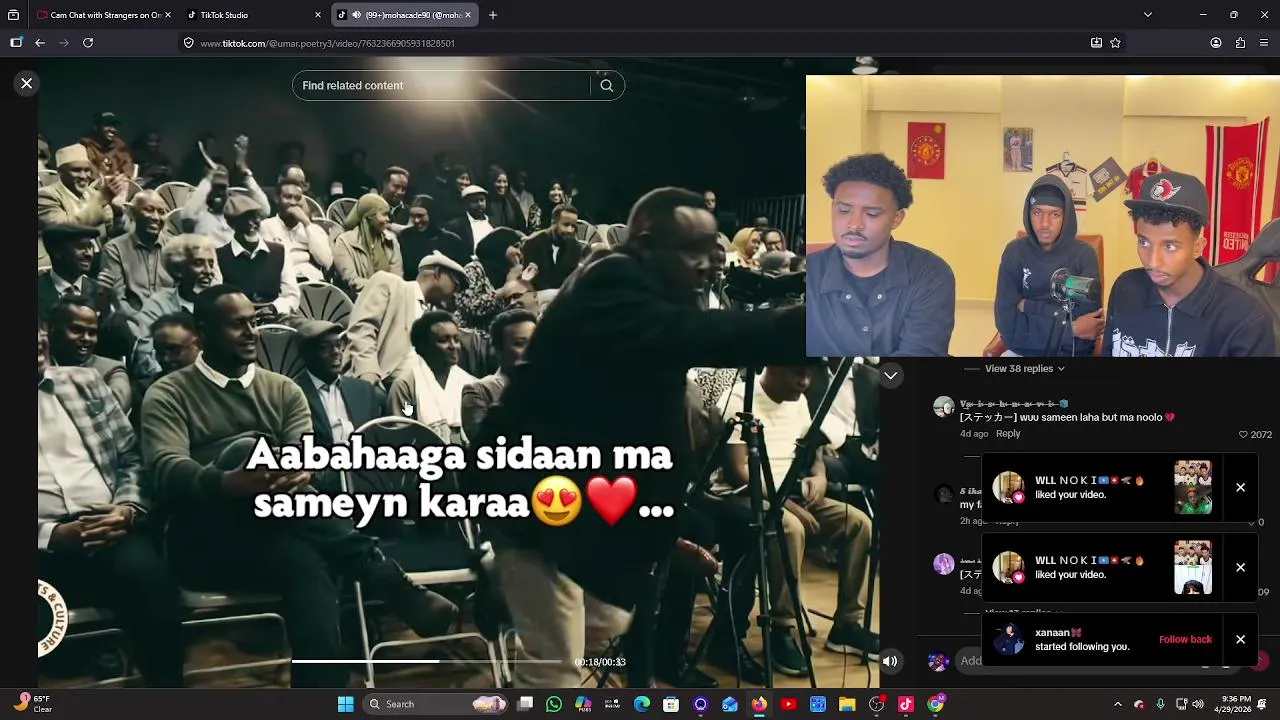Open the weather widget showing 65°F

[30, 704]
